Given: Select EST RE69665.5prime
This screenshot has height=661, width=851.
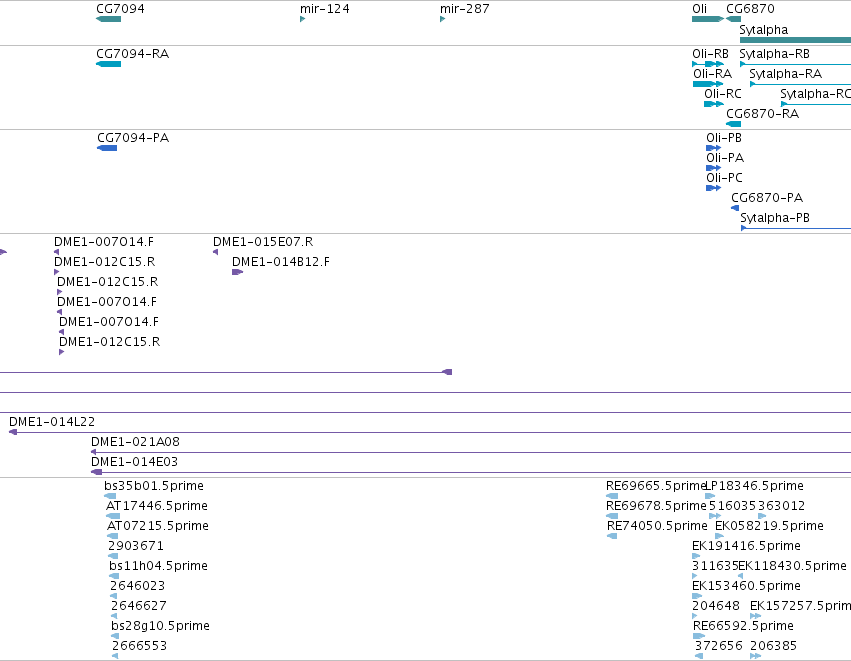Looking at the screenshot, I should pos(612,496).
